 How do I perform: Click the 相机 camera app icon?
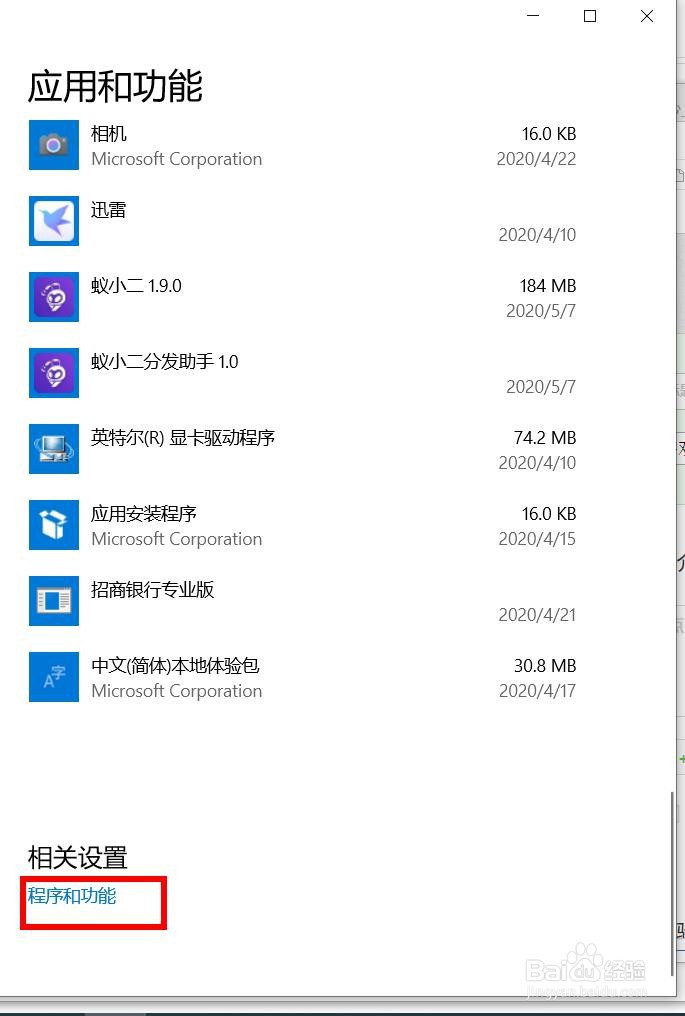click(54, 145)
